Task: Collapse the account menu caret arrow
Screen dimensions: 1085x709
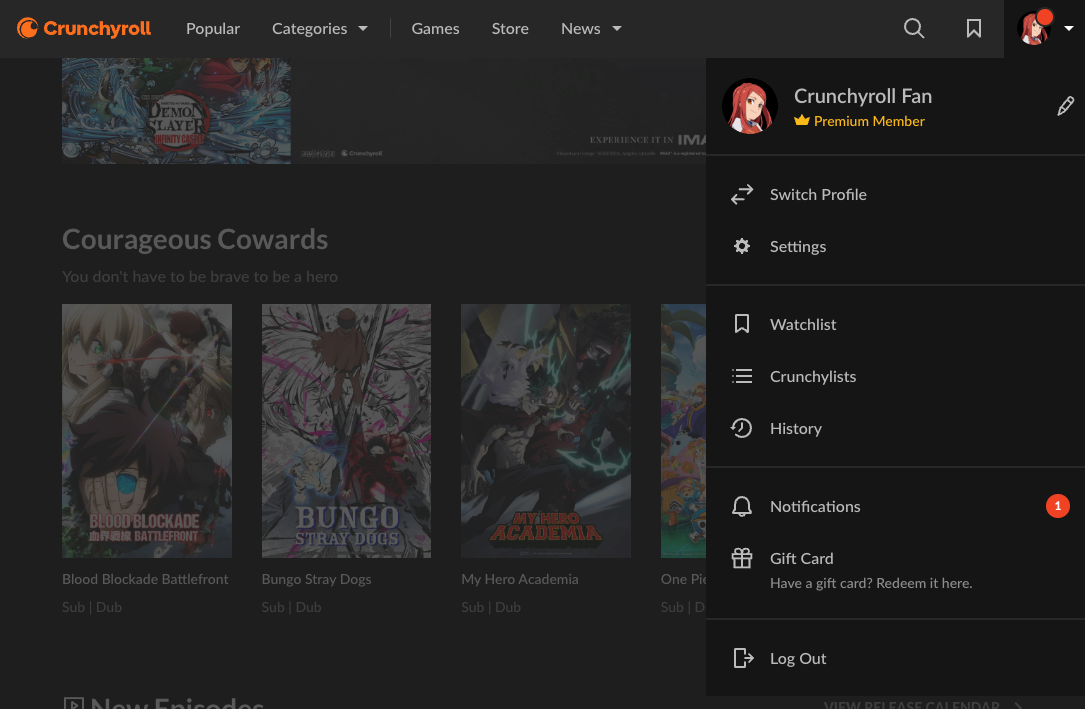Action: 1068,28
